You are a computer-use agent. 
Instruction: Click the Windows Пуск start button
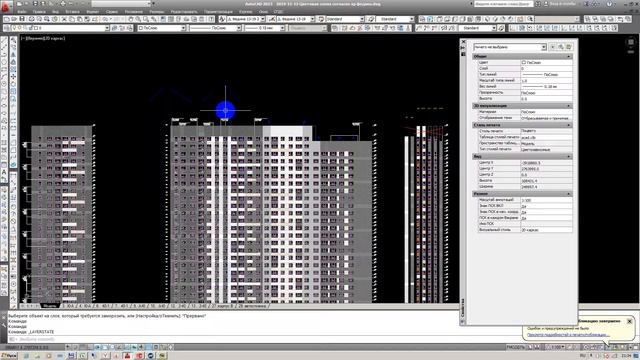pyautogui.click(x=9, y=356)
